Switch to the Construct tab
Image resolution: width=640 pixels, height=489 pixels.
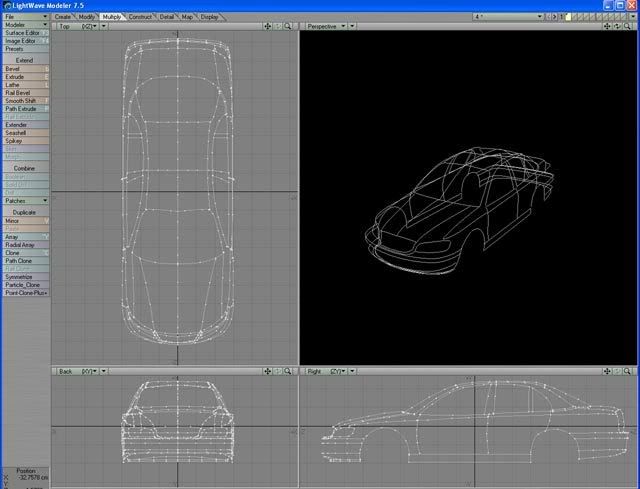(140, 17)
